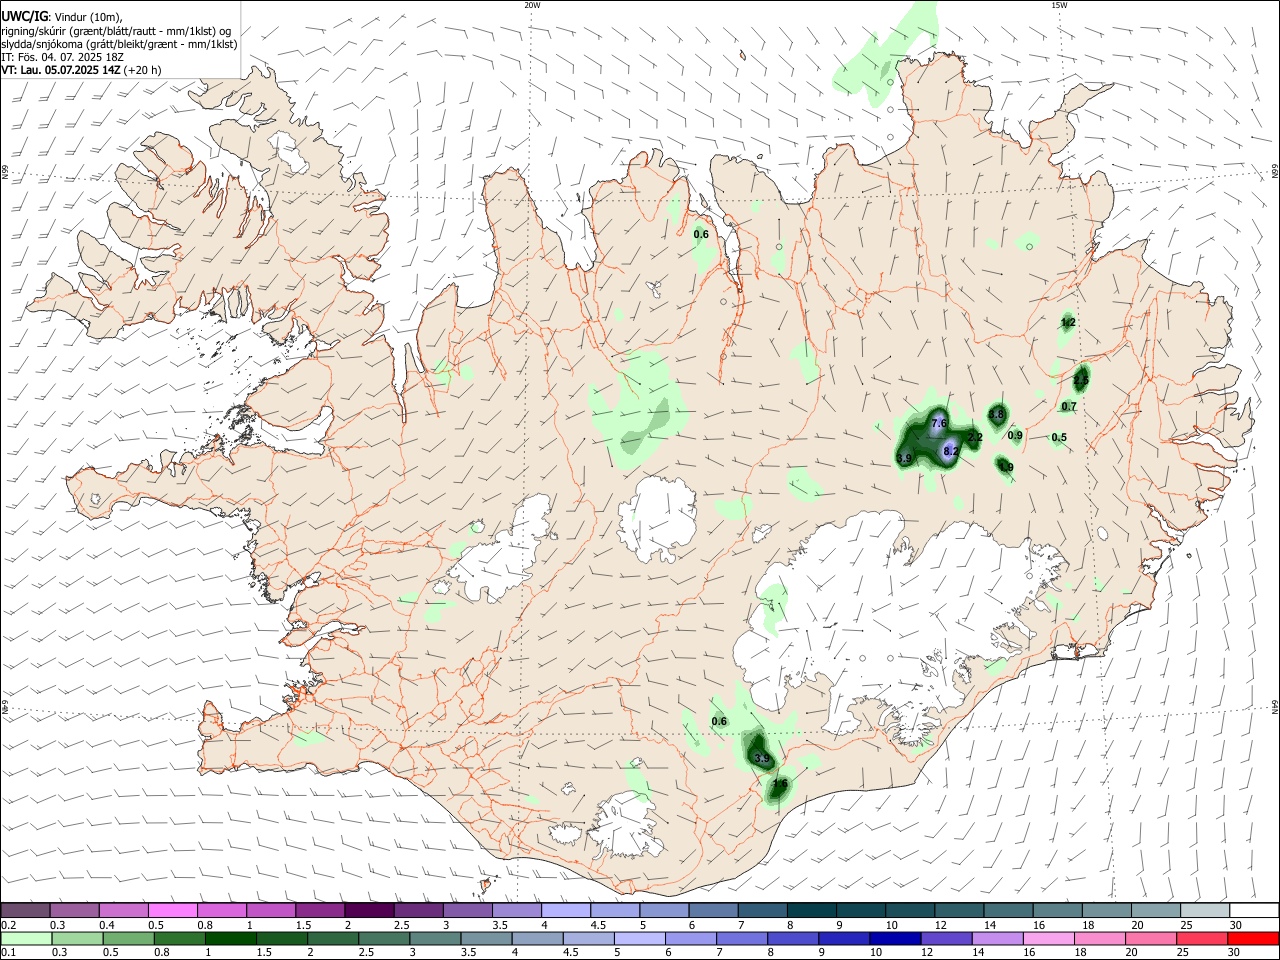Pick the pale green 0.1 rain legend swatch

click(26, 938)
